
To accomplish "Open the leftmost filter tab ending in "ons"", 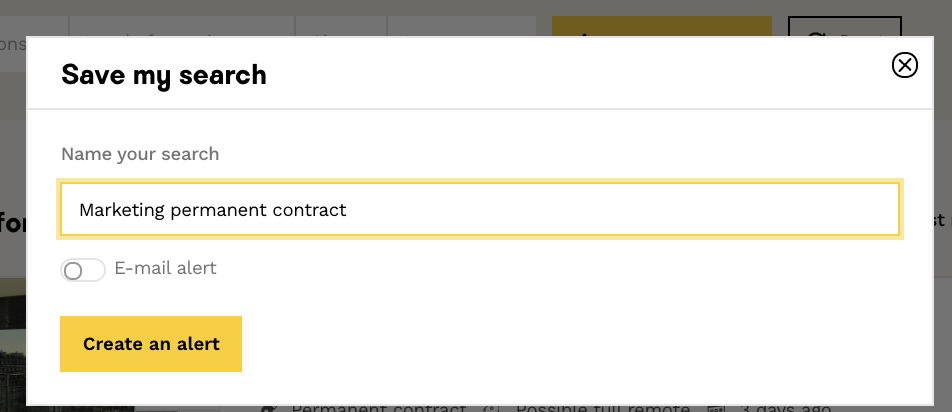I will 12,44.
